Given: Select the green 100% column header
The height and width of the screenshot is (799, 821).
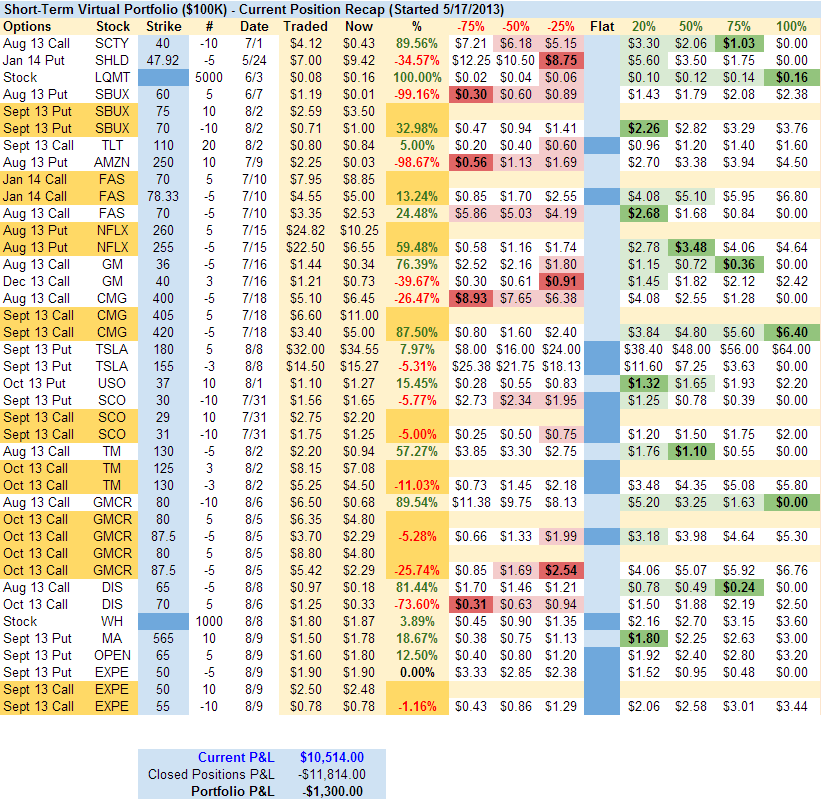Looking at the screenshot, I should [790, 26].
